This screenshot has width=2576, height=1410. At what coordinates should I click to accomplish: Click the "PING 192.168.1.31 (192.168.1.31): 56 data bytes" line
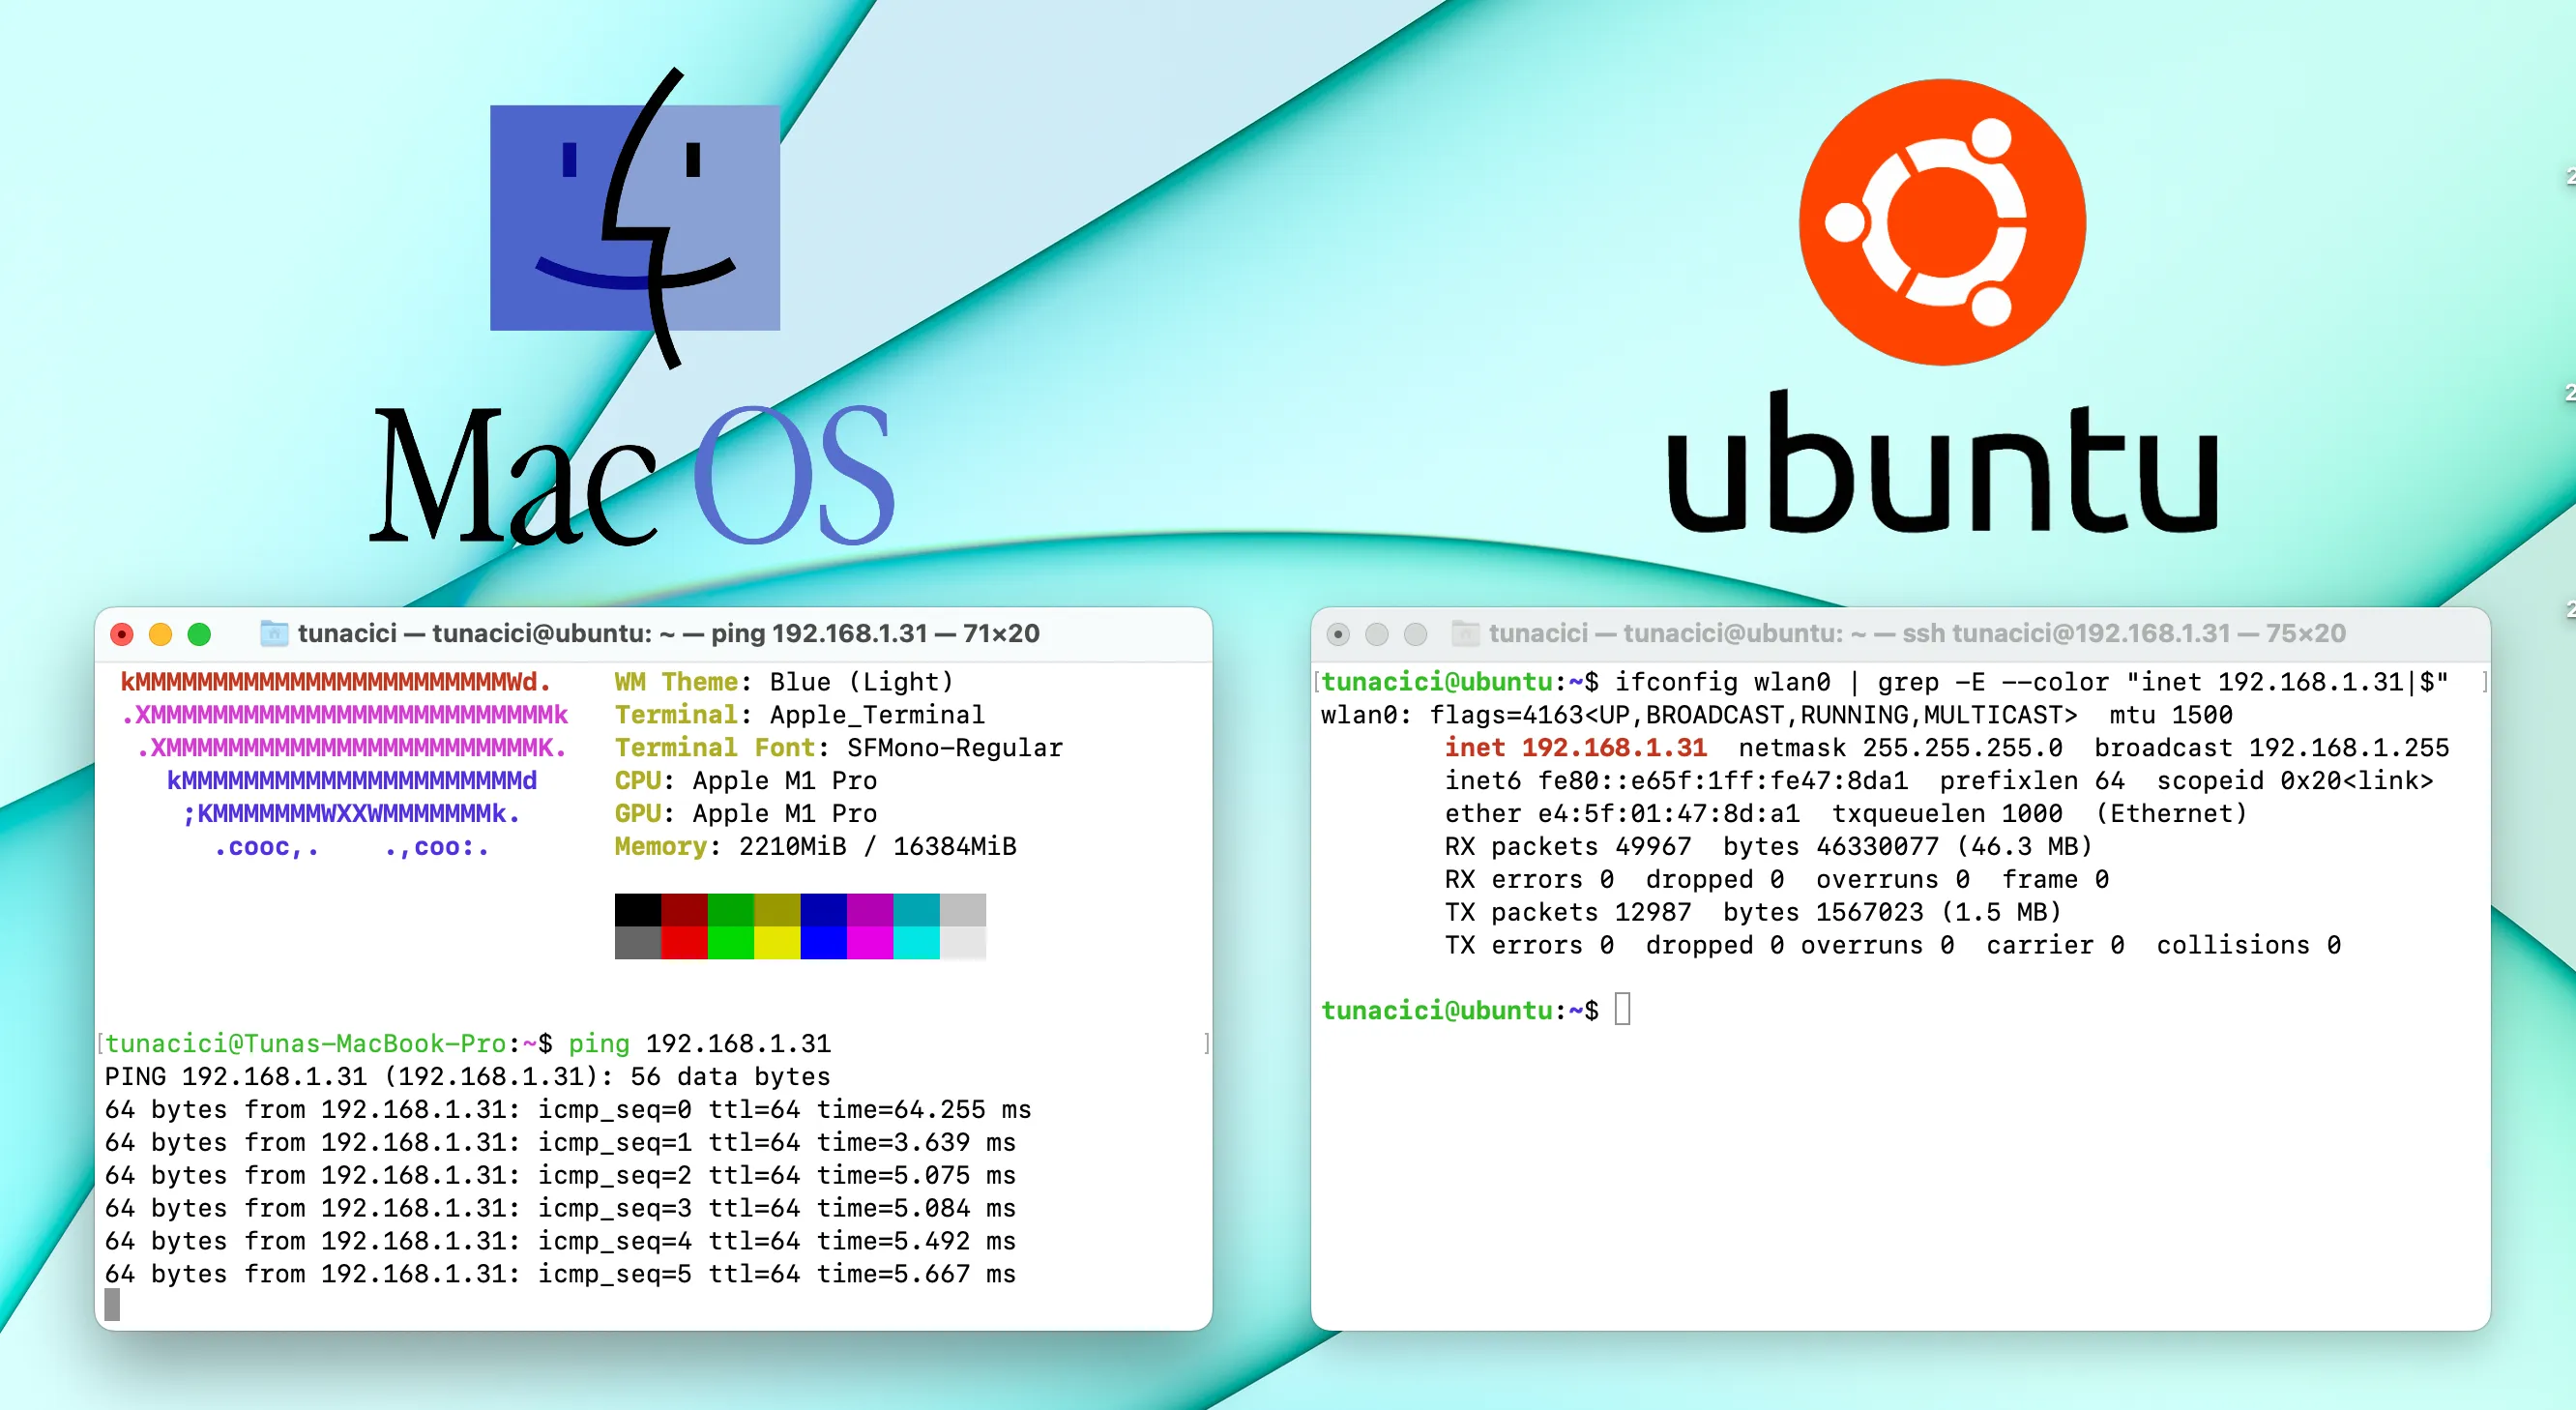[x=467, y=1077]
